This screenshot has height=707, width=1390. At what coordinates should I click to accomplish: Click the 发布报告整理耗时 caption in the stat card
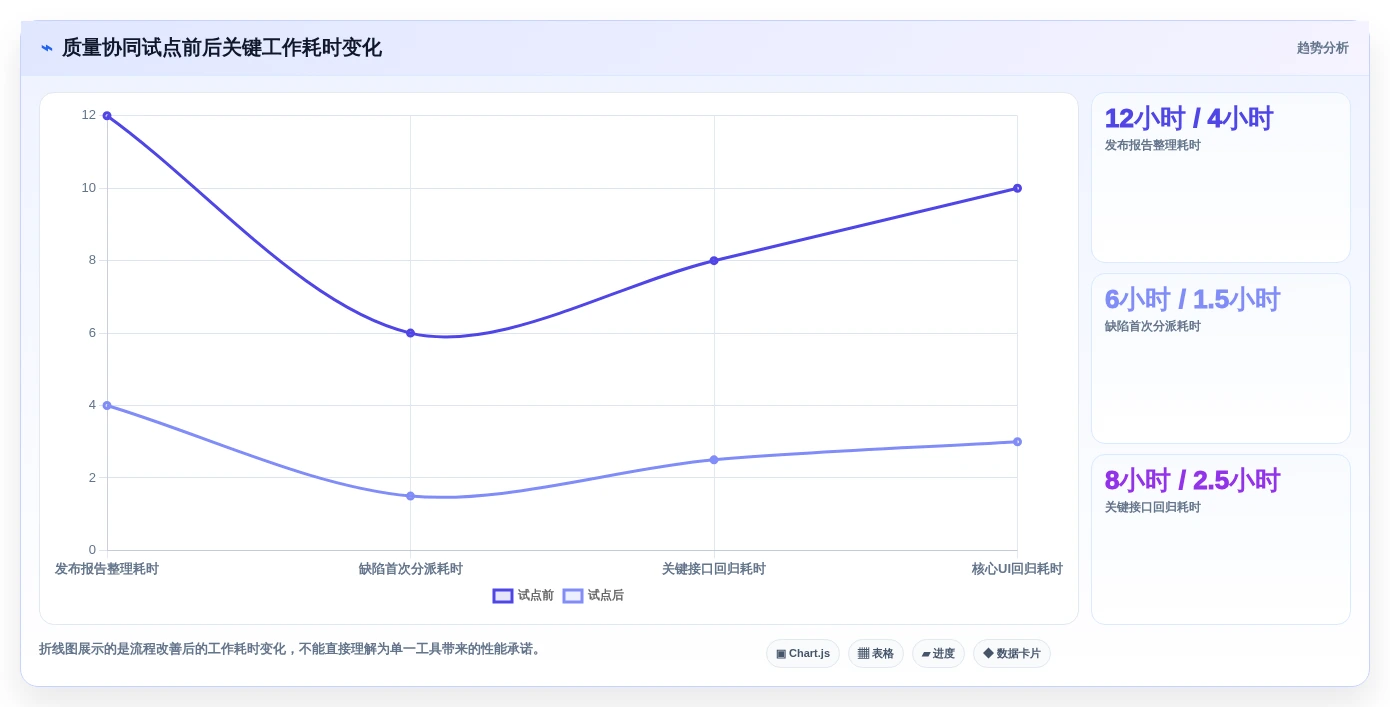1152,145
